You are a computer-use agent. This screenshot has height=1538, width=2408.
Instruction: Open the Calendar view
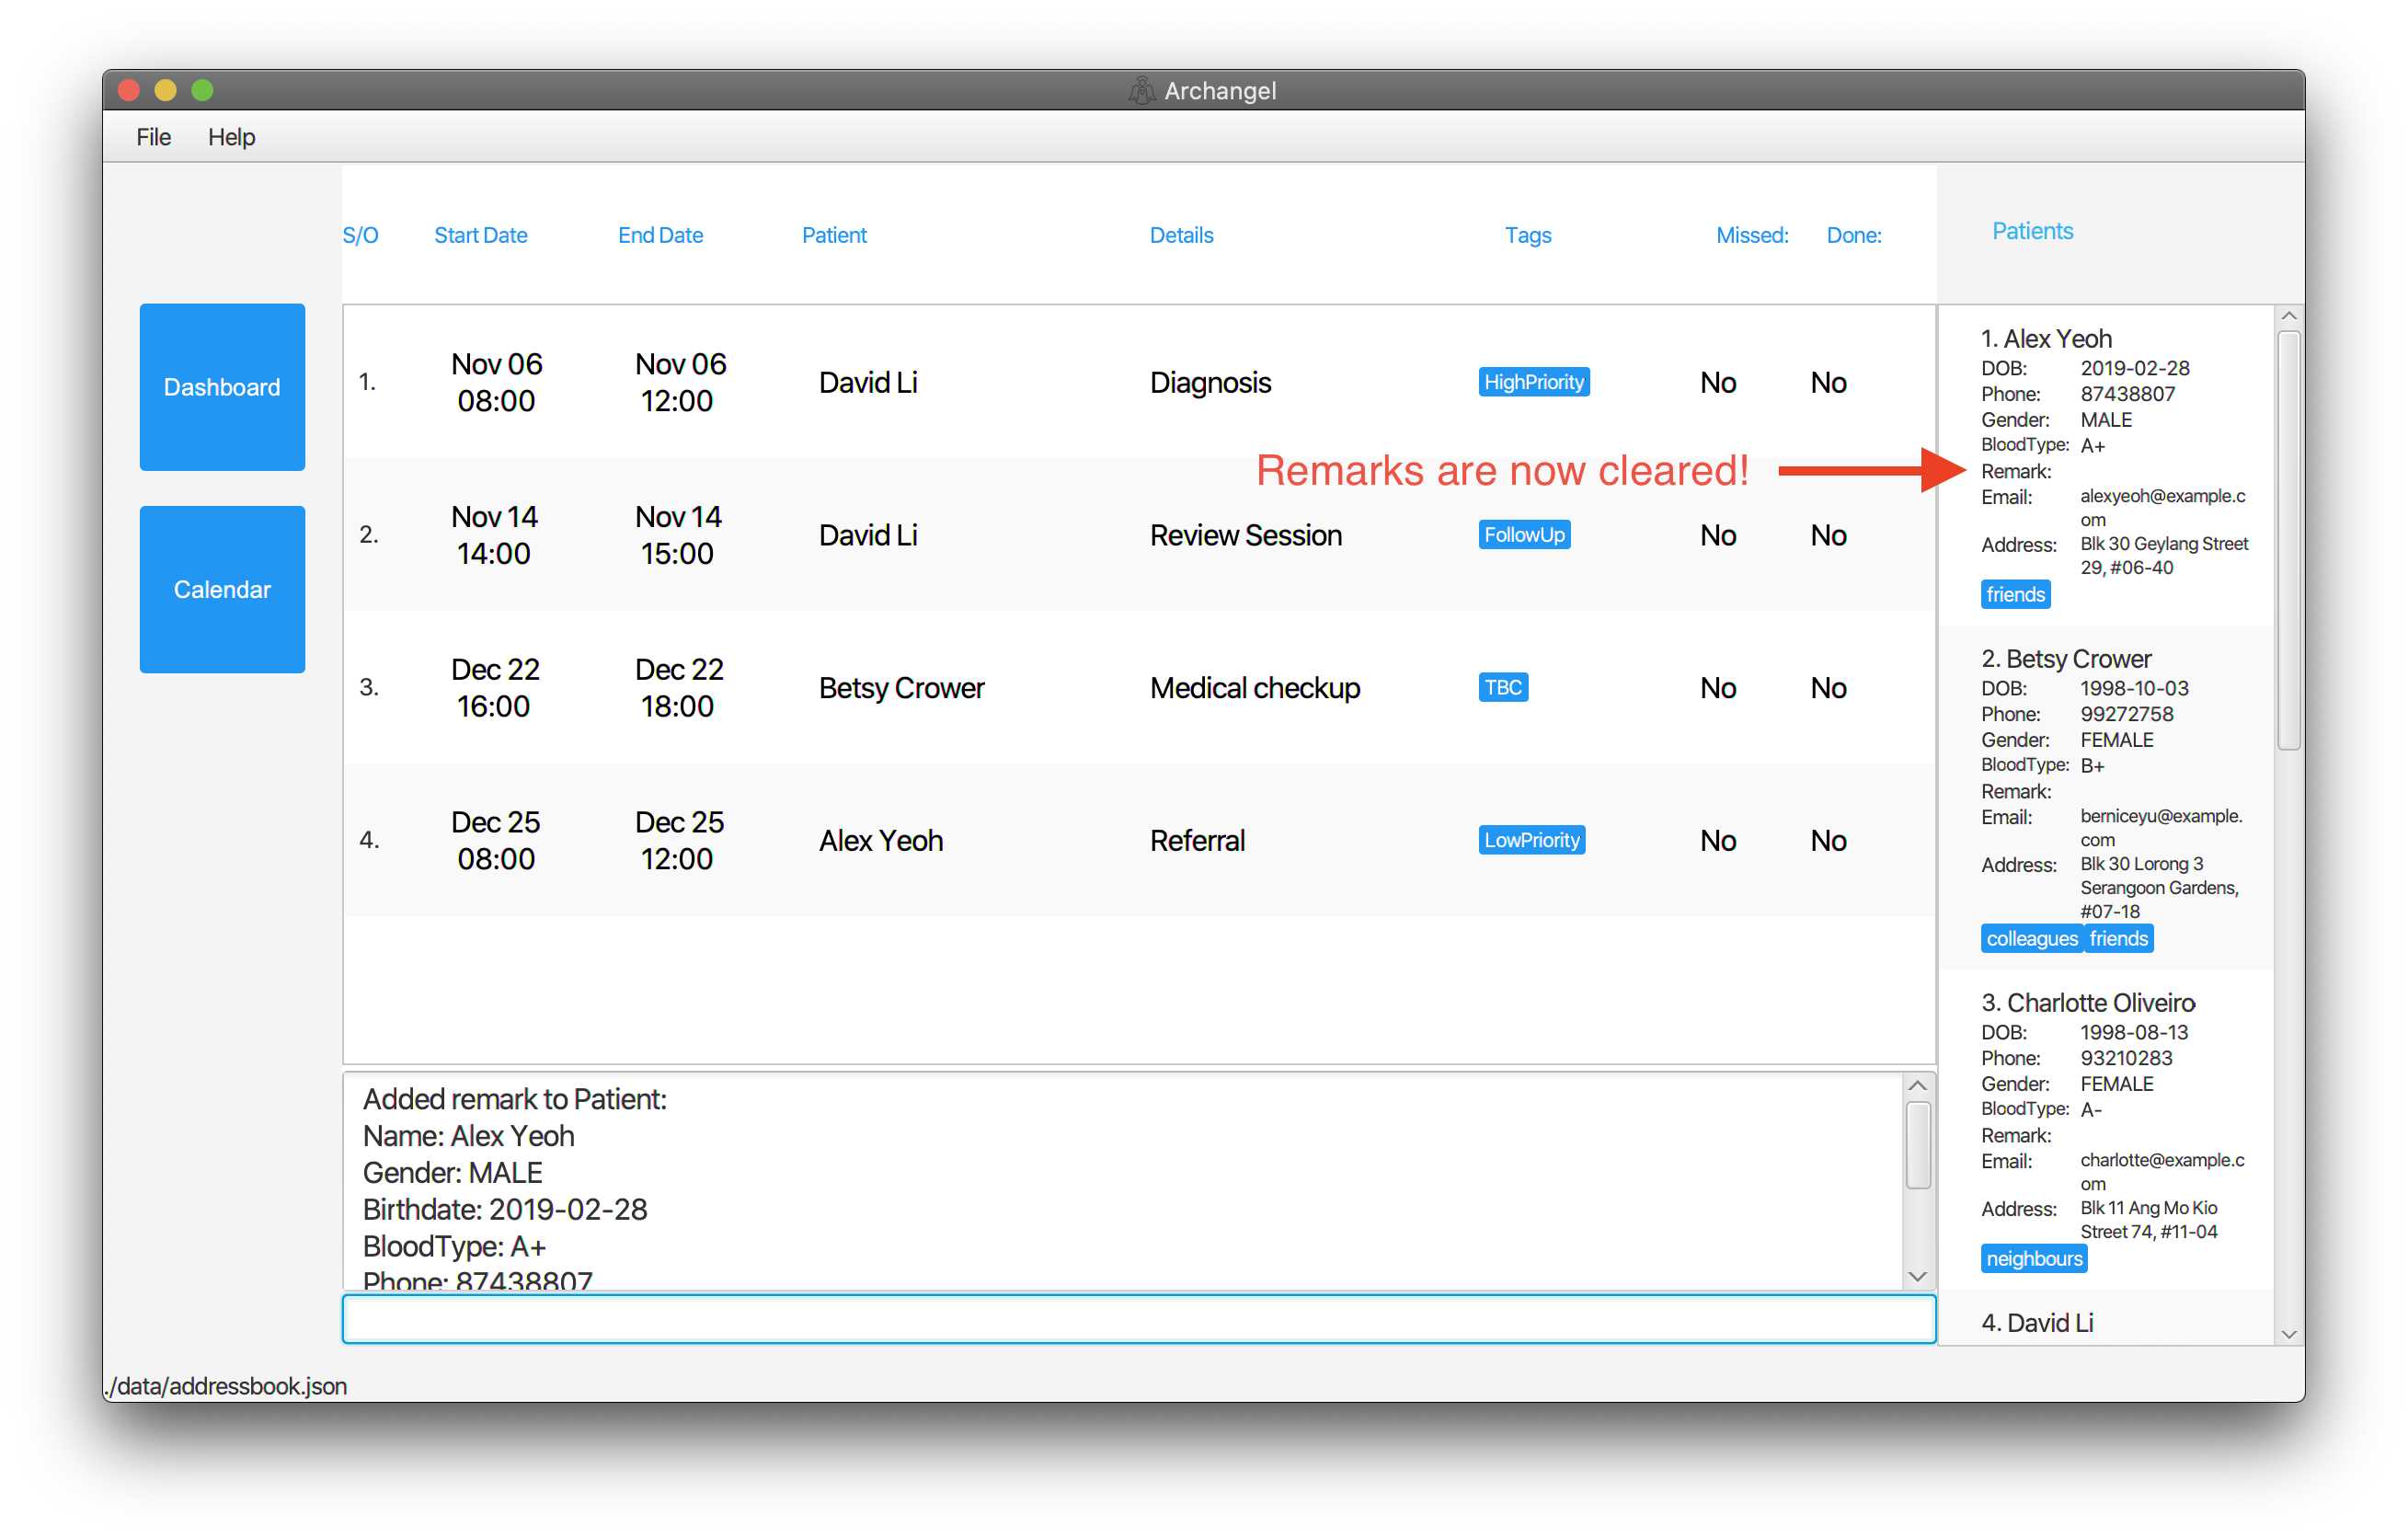tap(222, 590)
